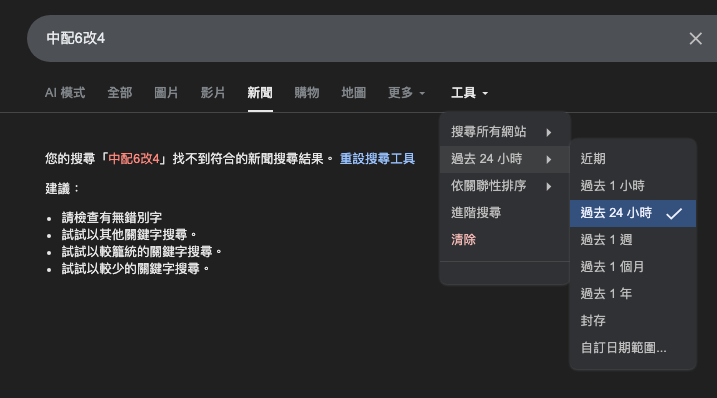Screen dimensions: 717x398
Task: Go to the 全部 results tab
Action: (119, 93)
